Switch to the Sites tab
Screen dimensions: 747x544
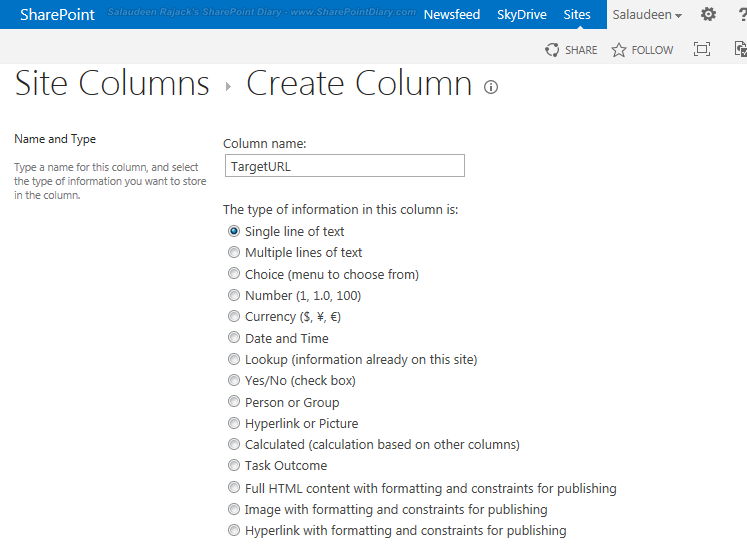pyautogui.click(x=577, y=15)
